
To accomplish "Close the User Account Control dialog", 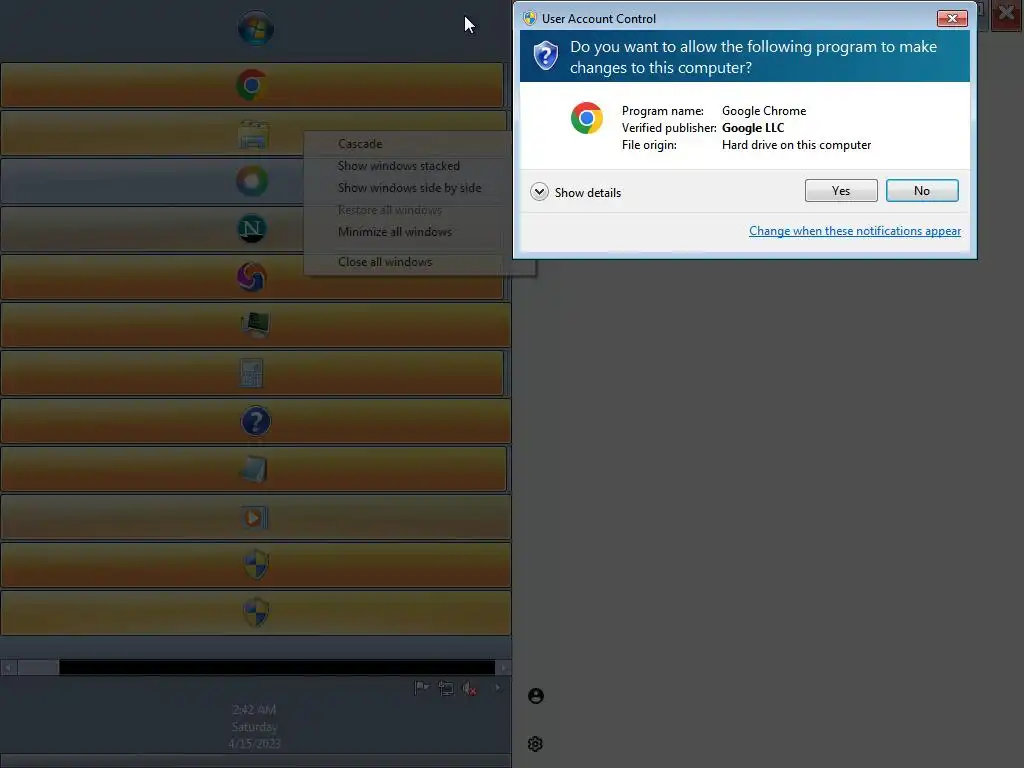I will 952,18.
